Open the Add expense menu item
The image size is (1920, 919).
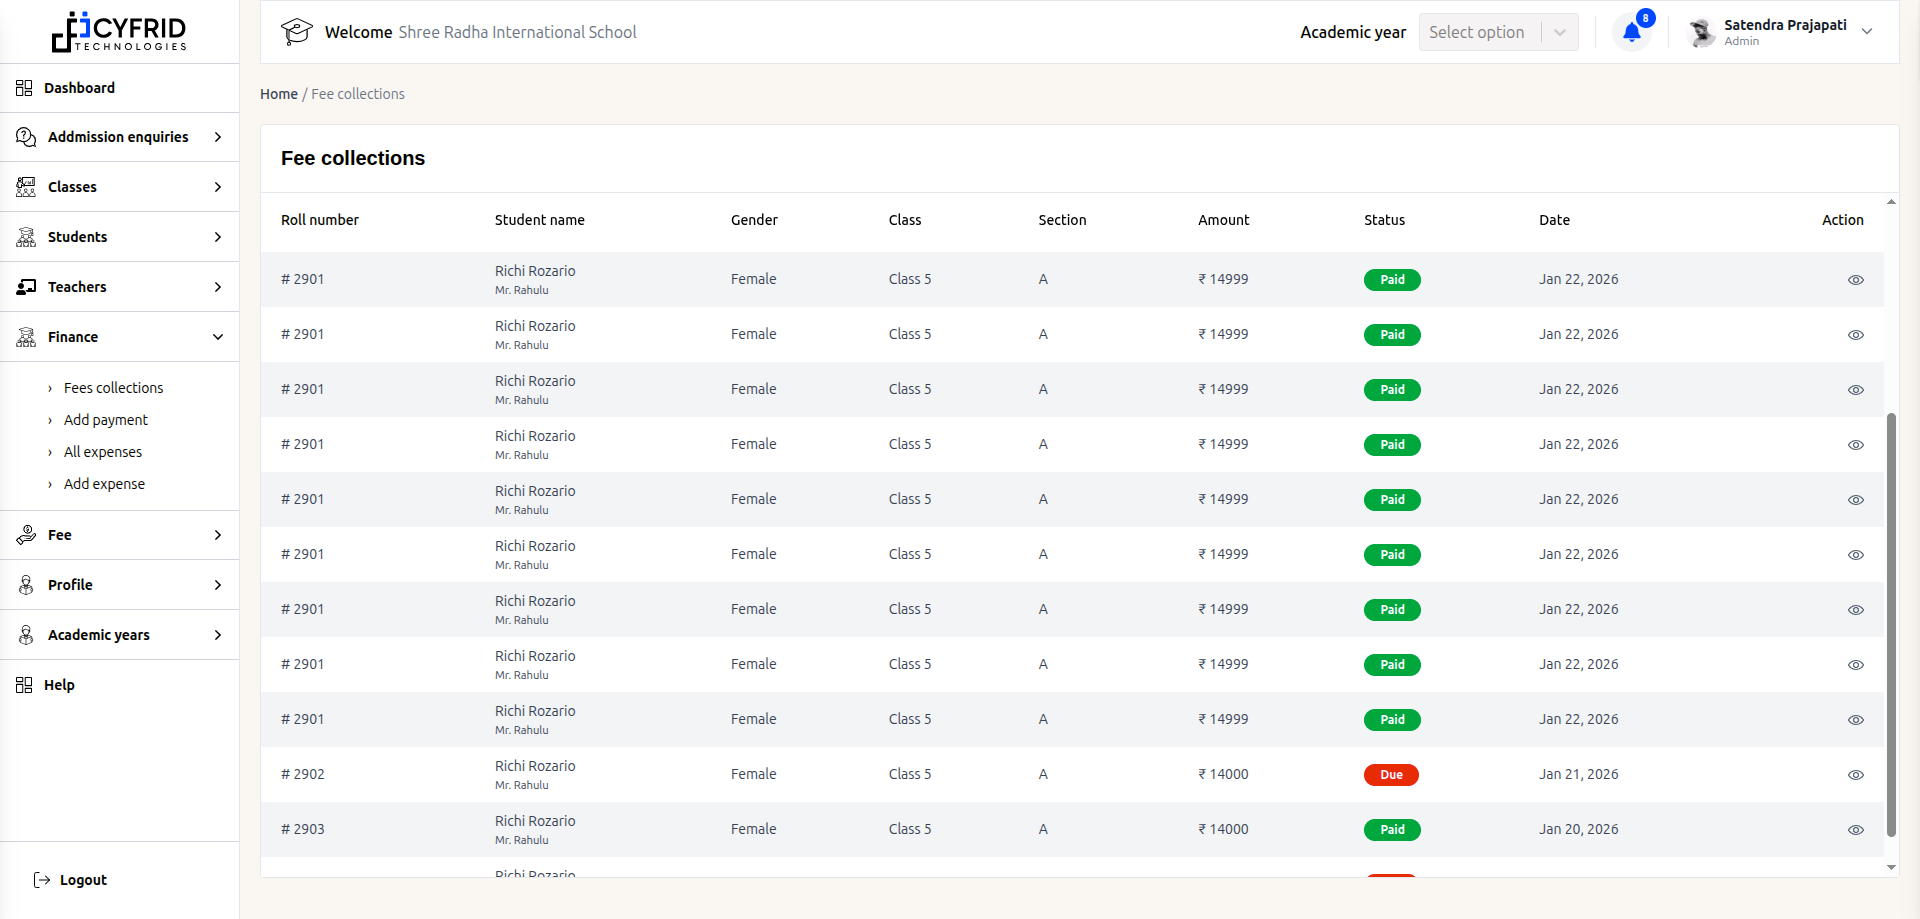tap(103, 484)
